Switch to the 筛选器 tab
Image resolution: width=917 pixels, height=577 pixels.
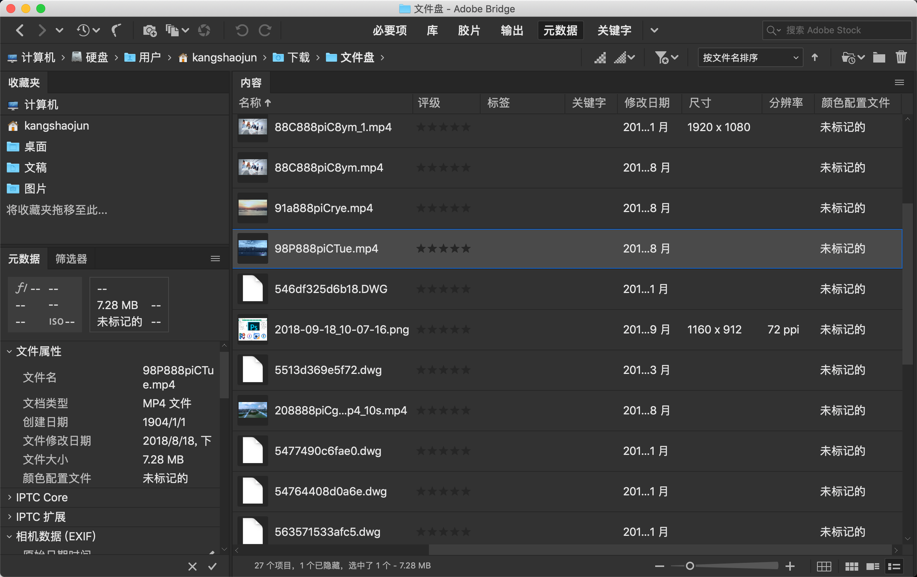[x=71, y=259]
